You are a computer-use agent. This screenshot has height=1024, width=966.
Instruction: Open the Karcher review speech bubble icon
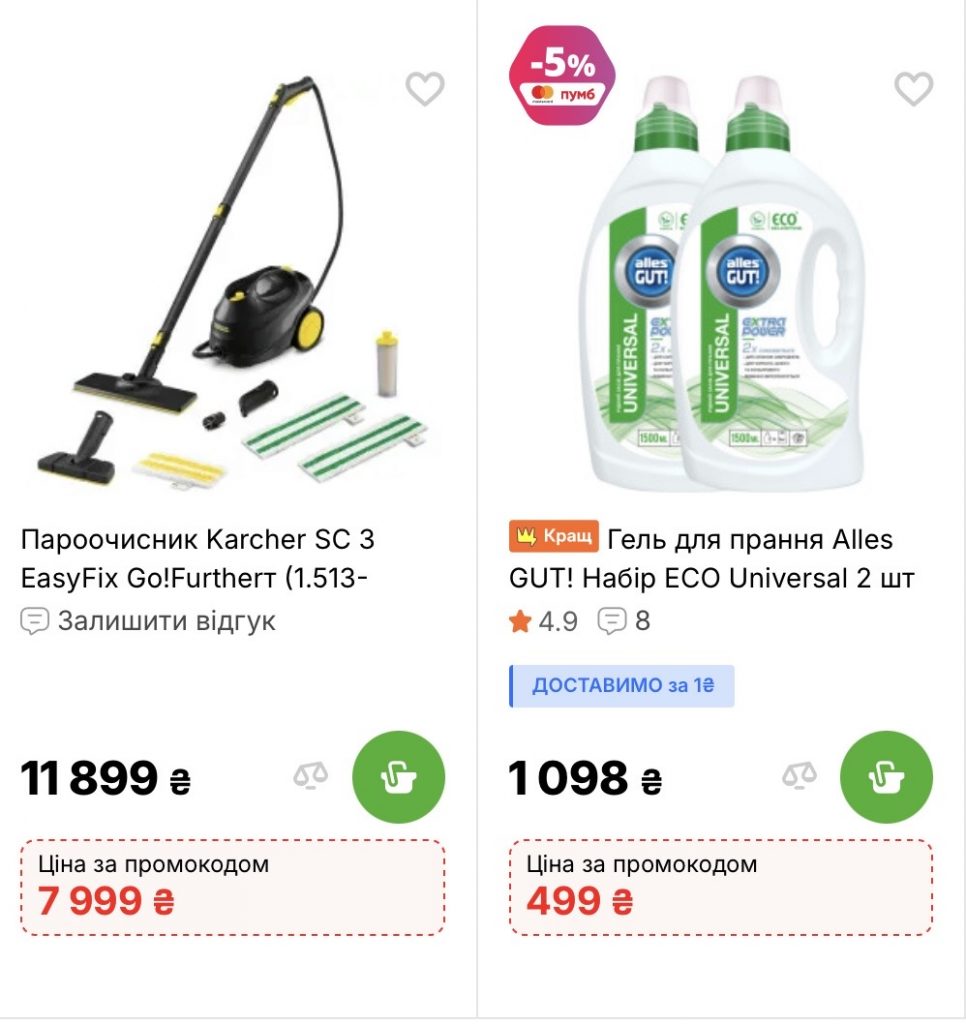coord(34,621)
